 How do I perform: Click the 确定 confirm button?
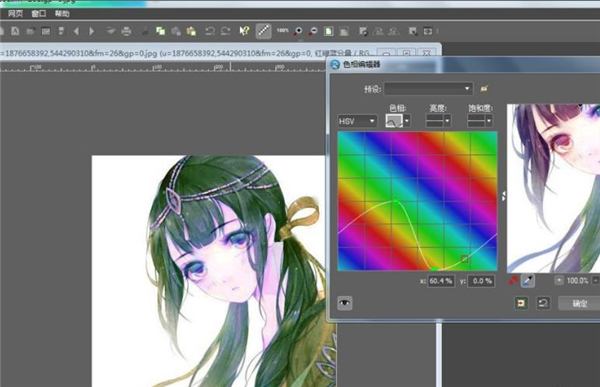point(579,303)
